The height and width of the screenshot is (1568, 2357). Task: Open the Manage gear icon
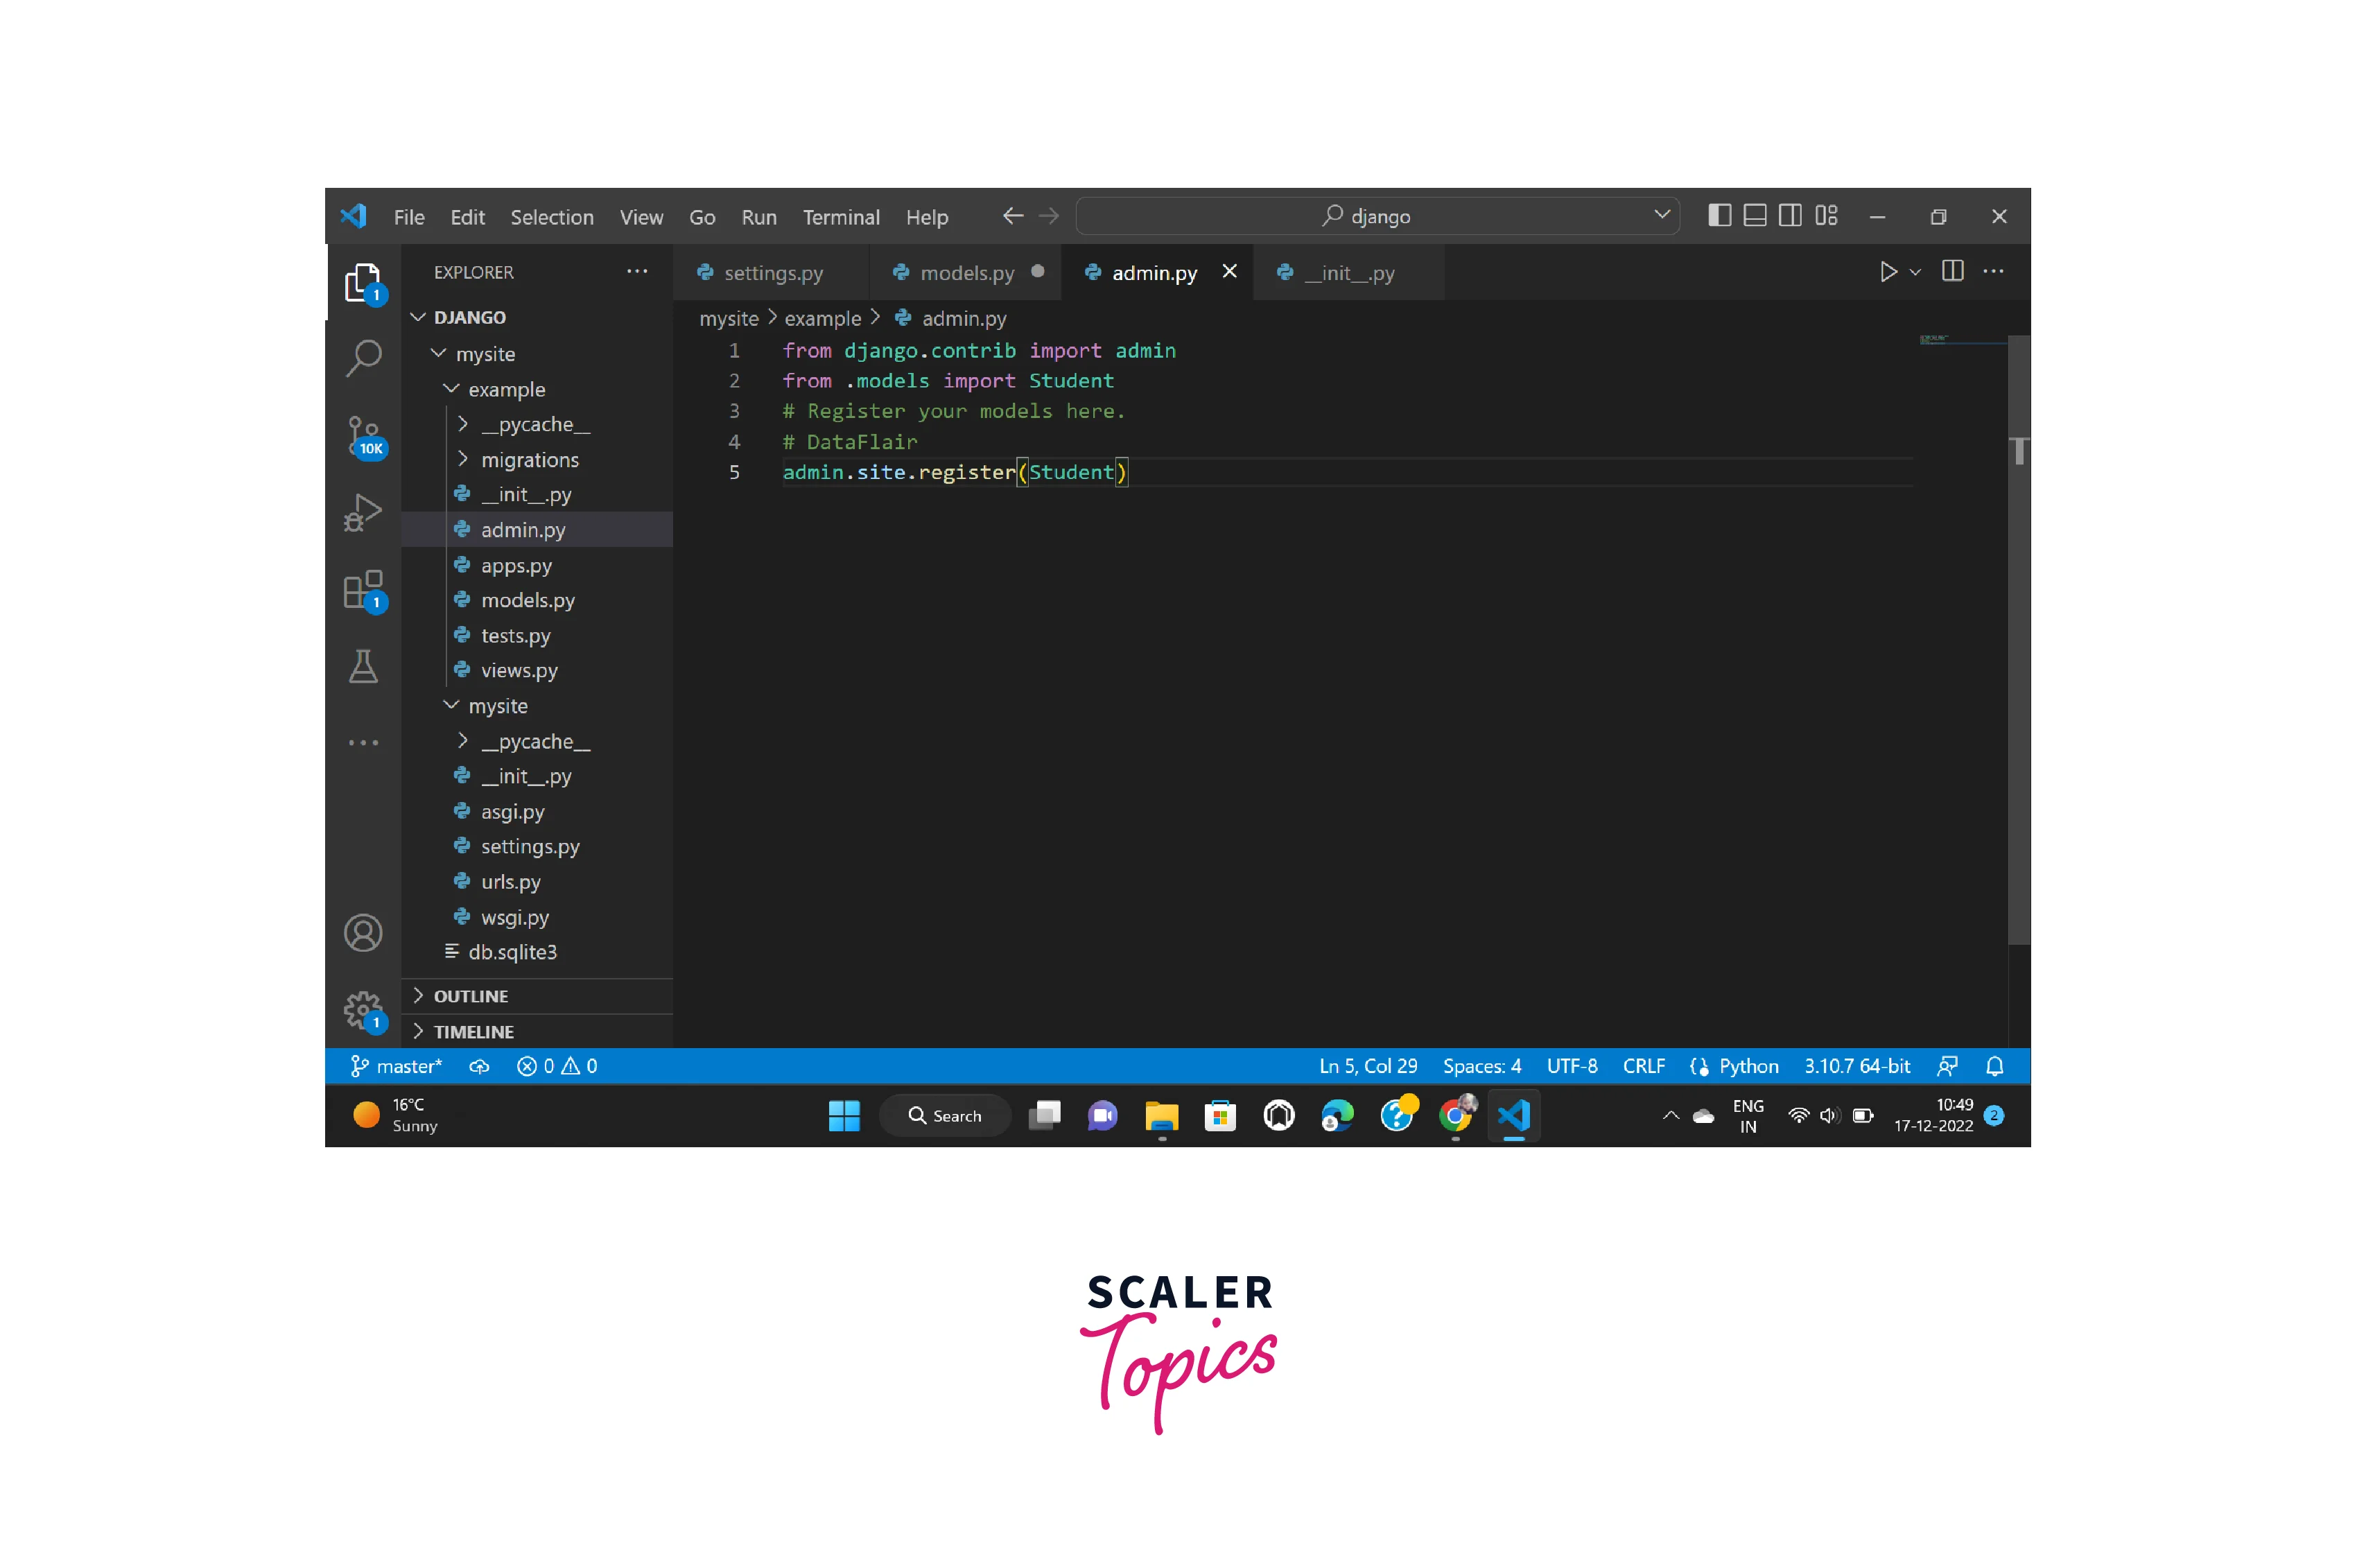click(363, 1010)
